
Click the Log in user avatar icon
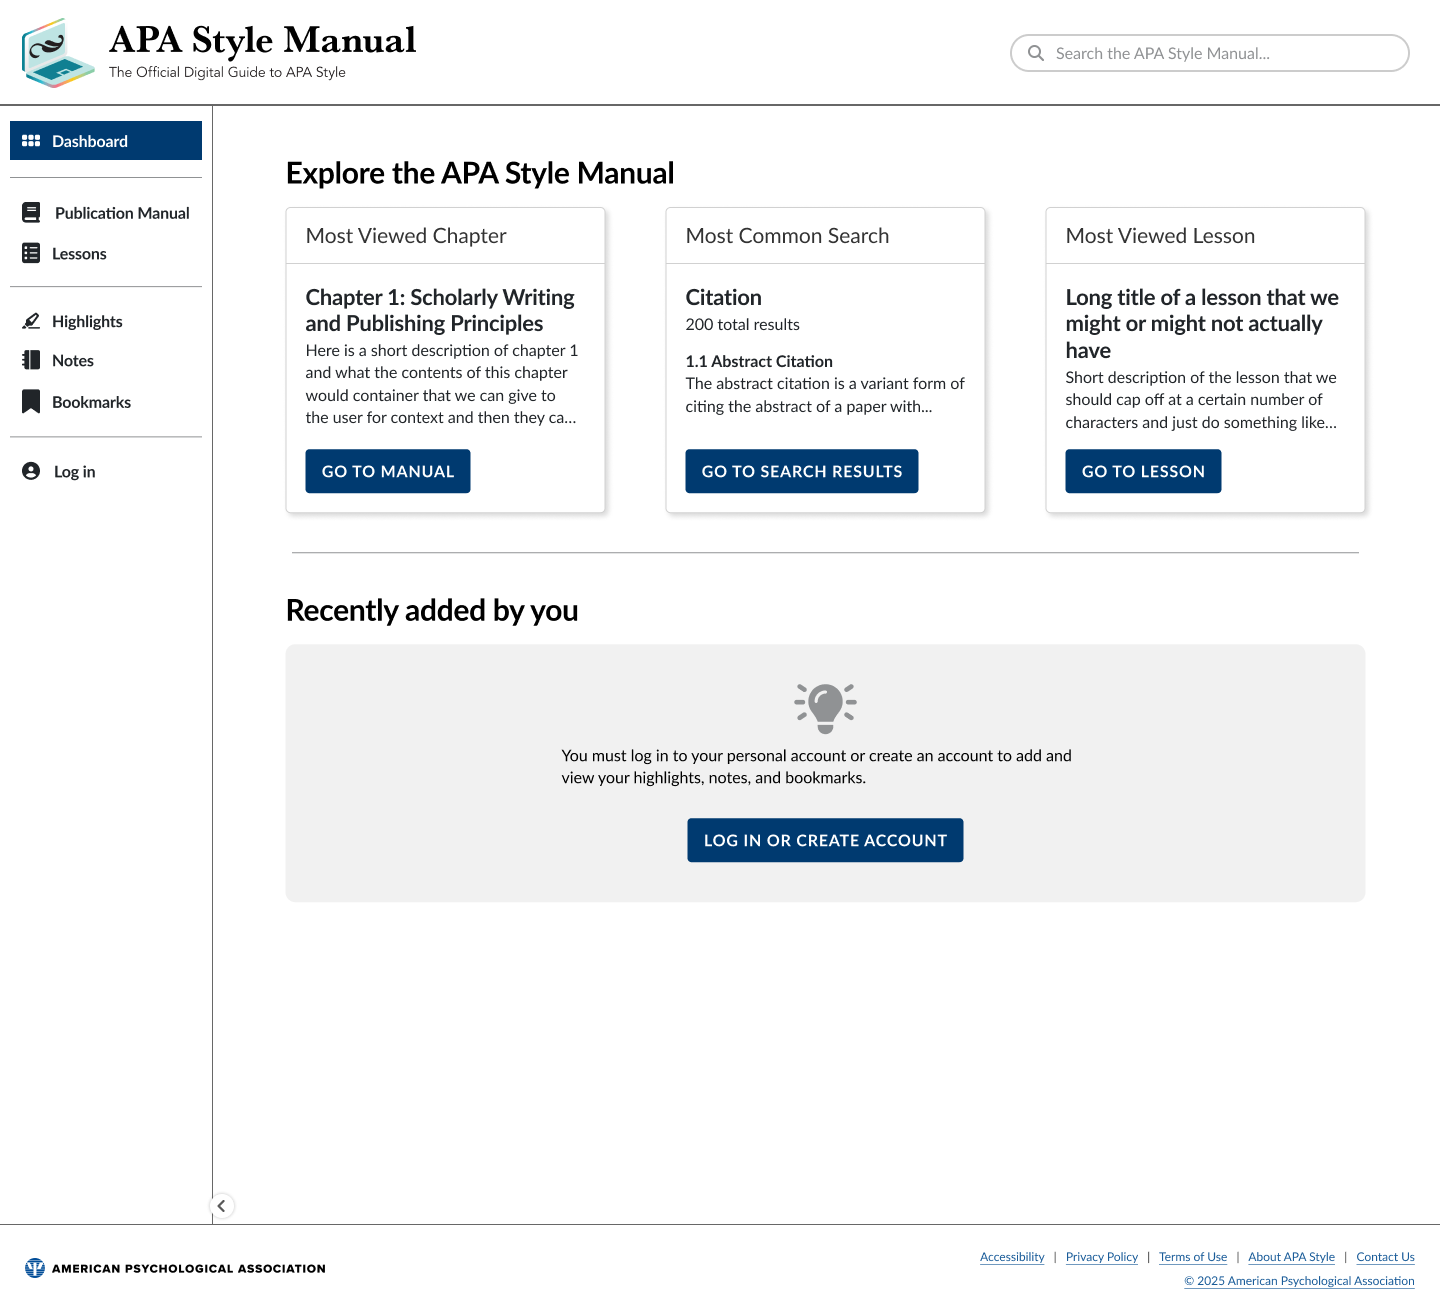(x=31, y=472)
